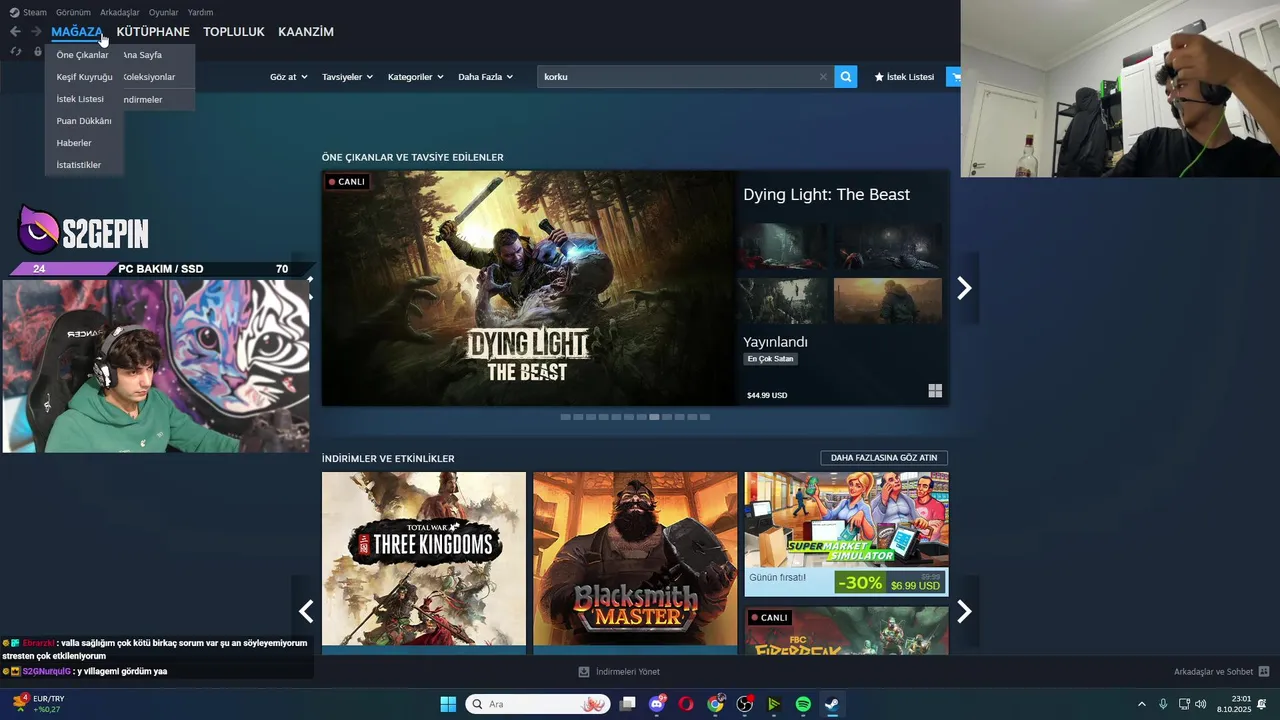Click Ana Sayfa in the submenu

143,55
